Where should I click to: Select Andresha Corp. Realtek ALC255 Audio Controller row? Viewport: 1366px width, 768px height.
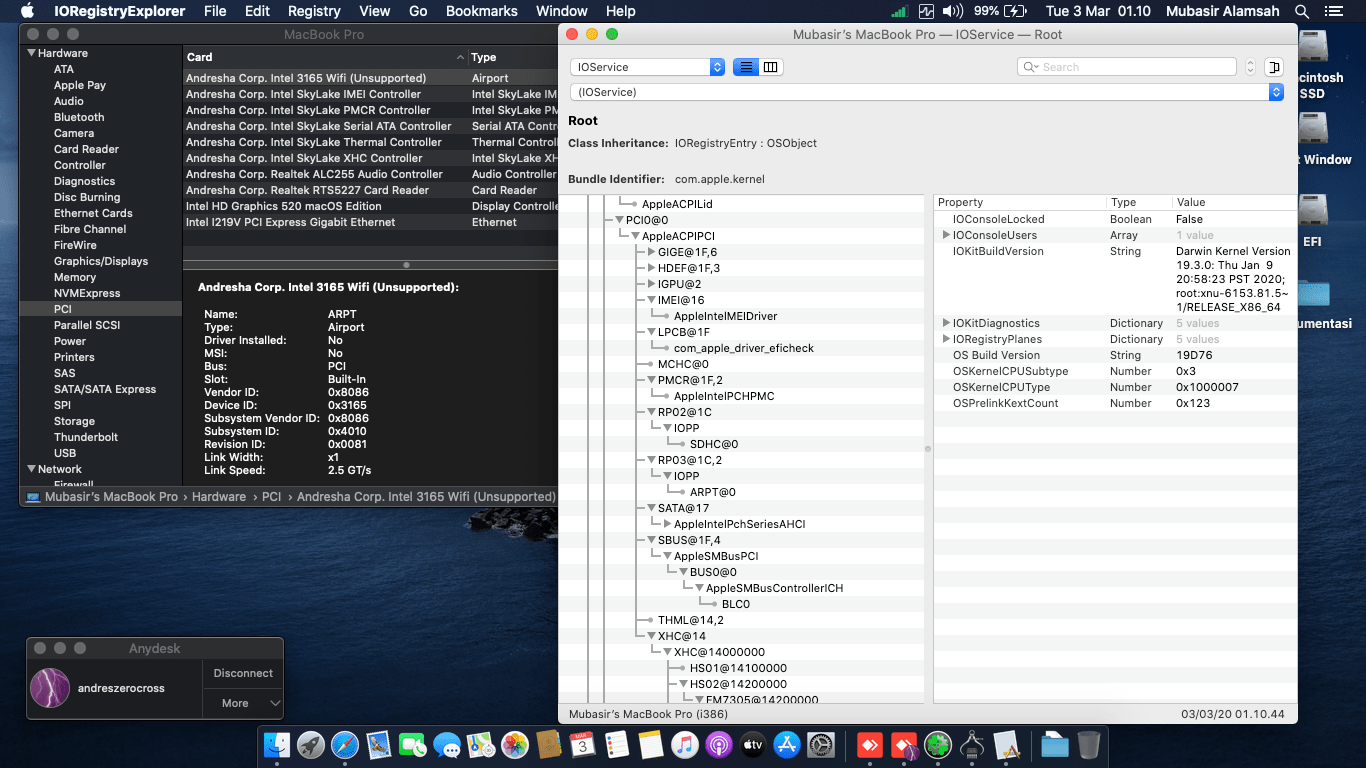(x=371, y=174)
